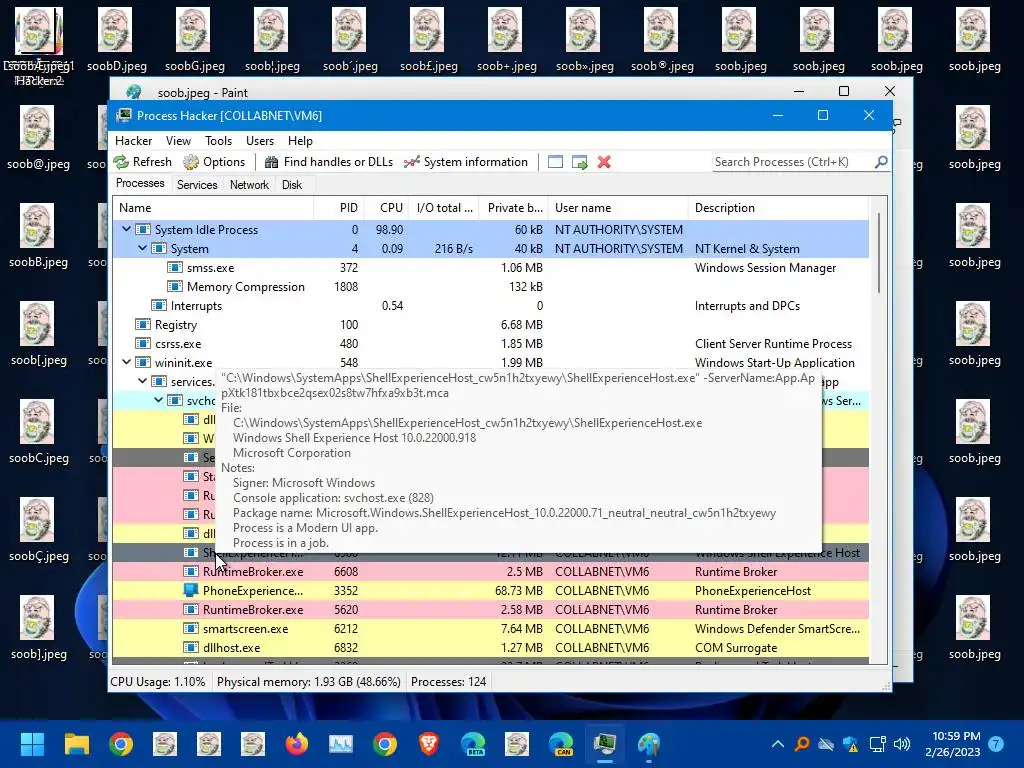Click the Processes: 124 status entry
This screenshot has width=1024, height=768.
449,682
